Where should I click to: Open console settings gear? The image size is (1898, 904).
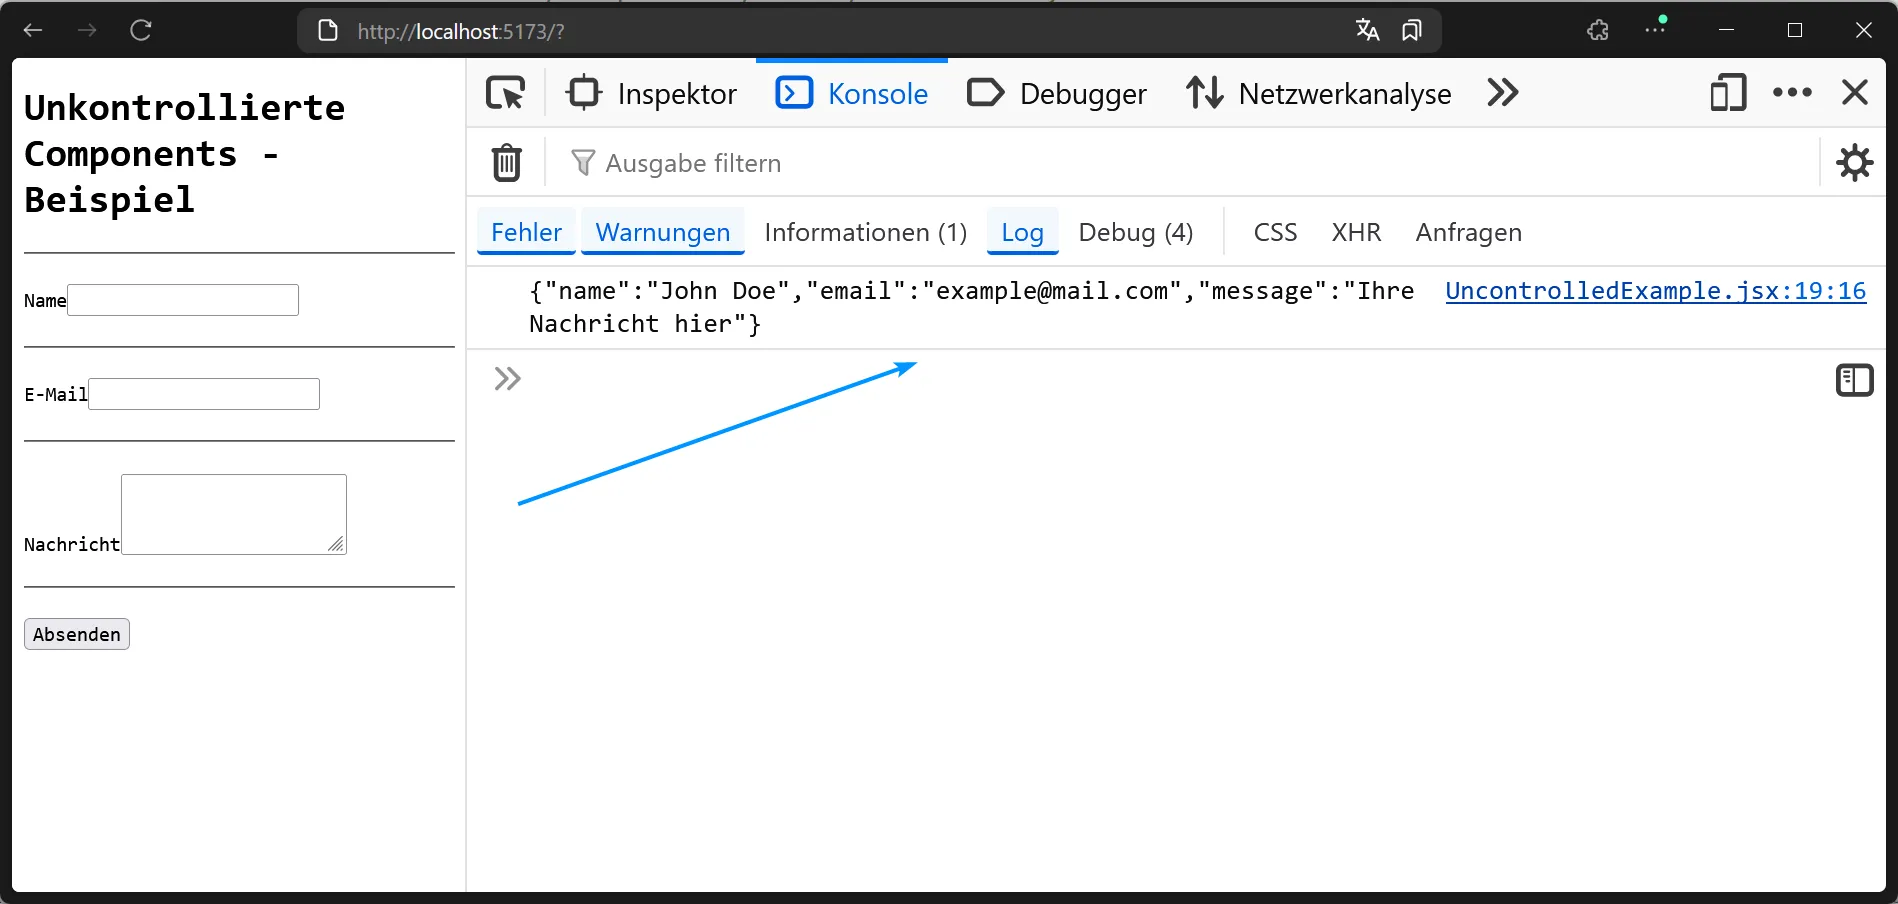point(1854,162)
